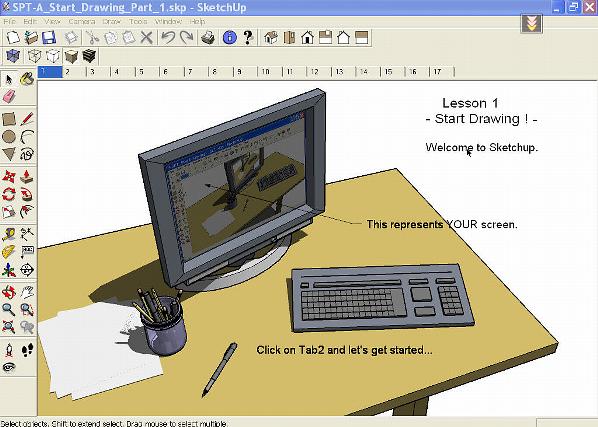Go to scene tab 10
This screenshot has height=427, width=598.
[x=270, y=72]
